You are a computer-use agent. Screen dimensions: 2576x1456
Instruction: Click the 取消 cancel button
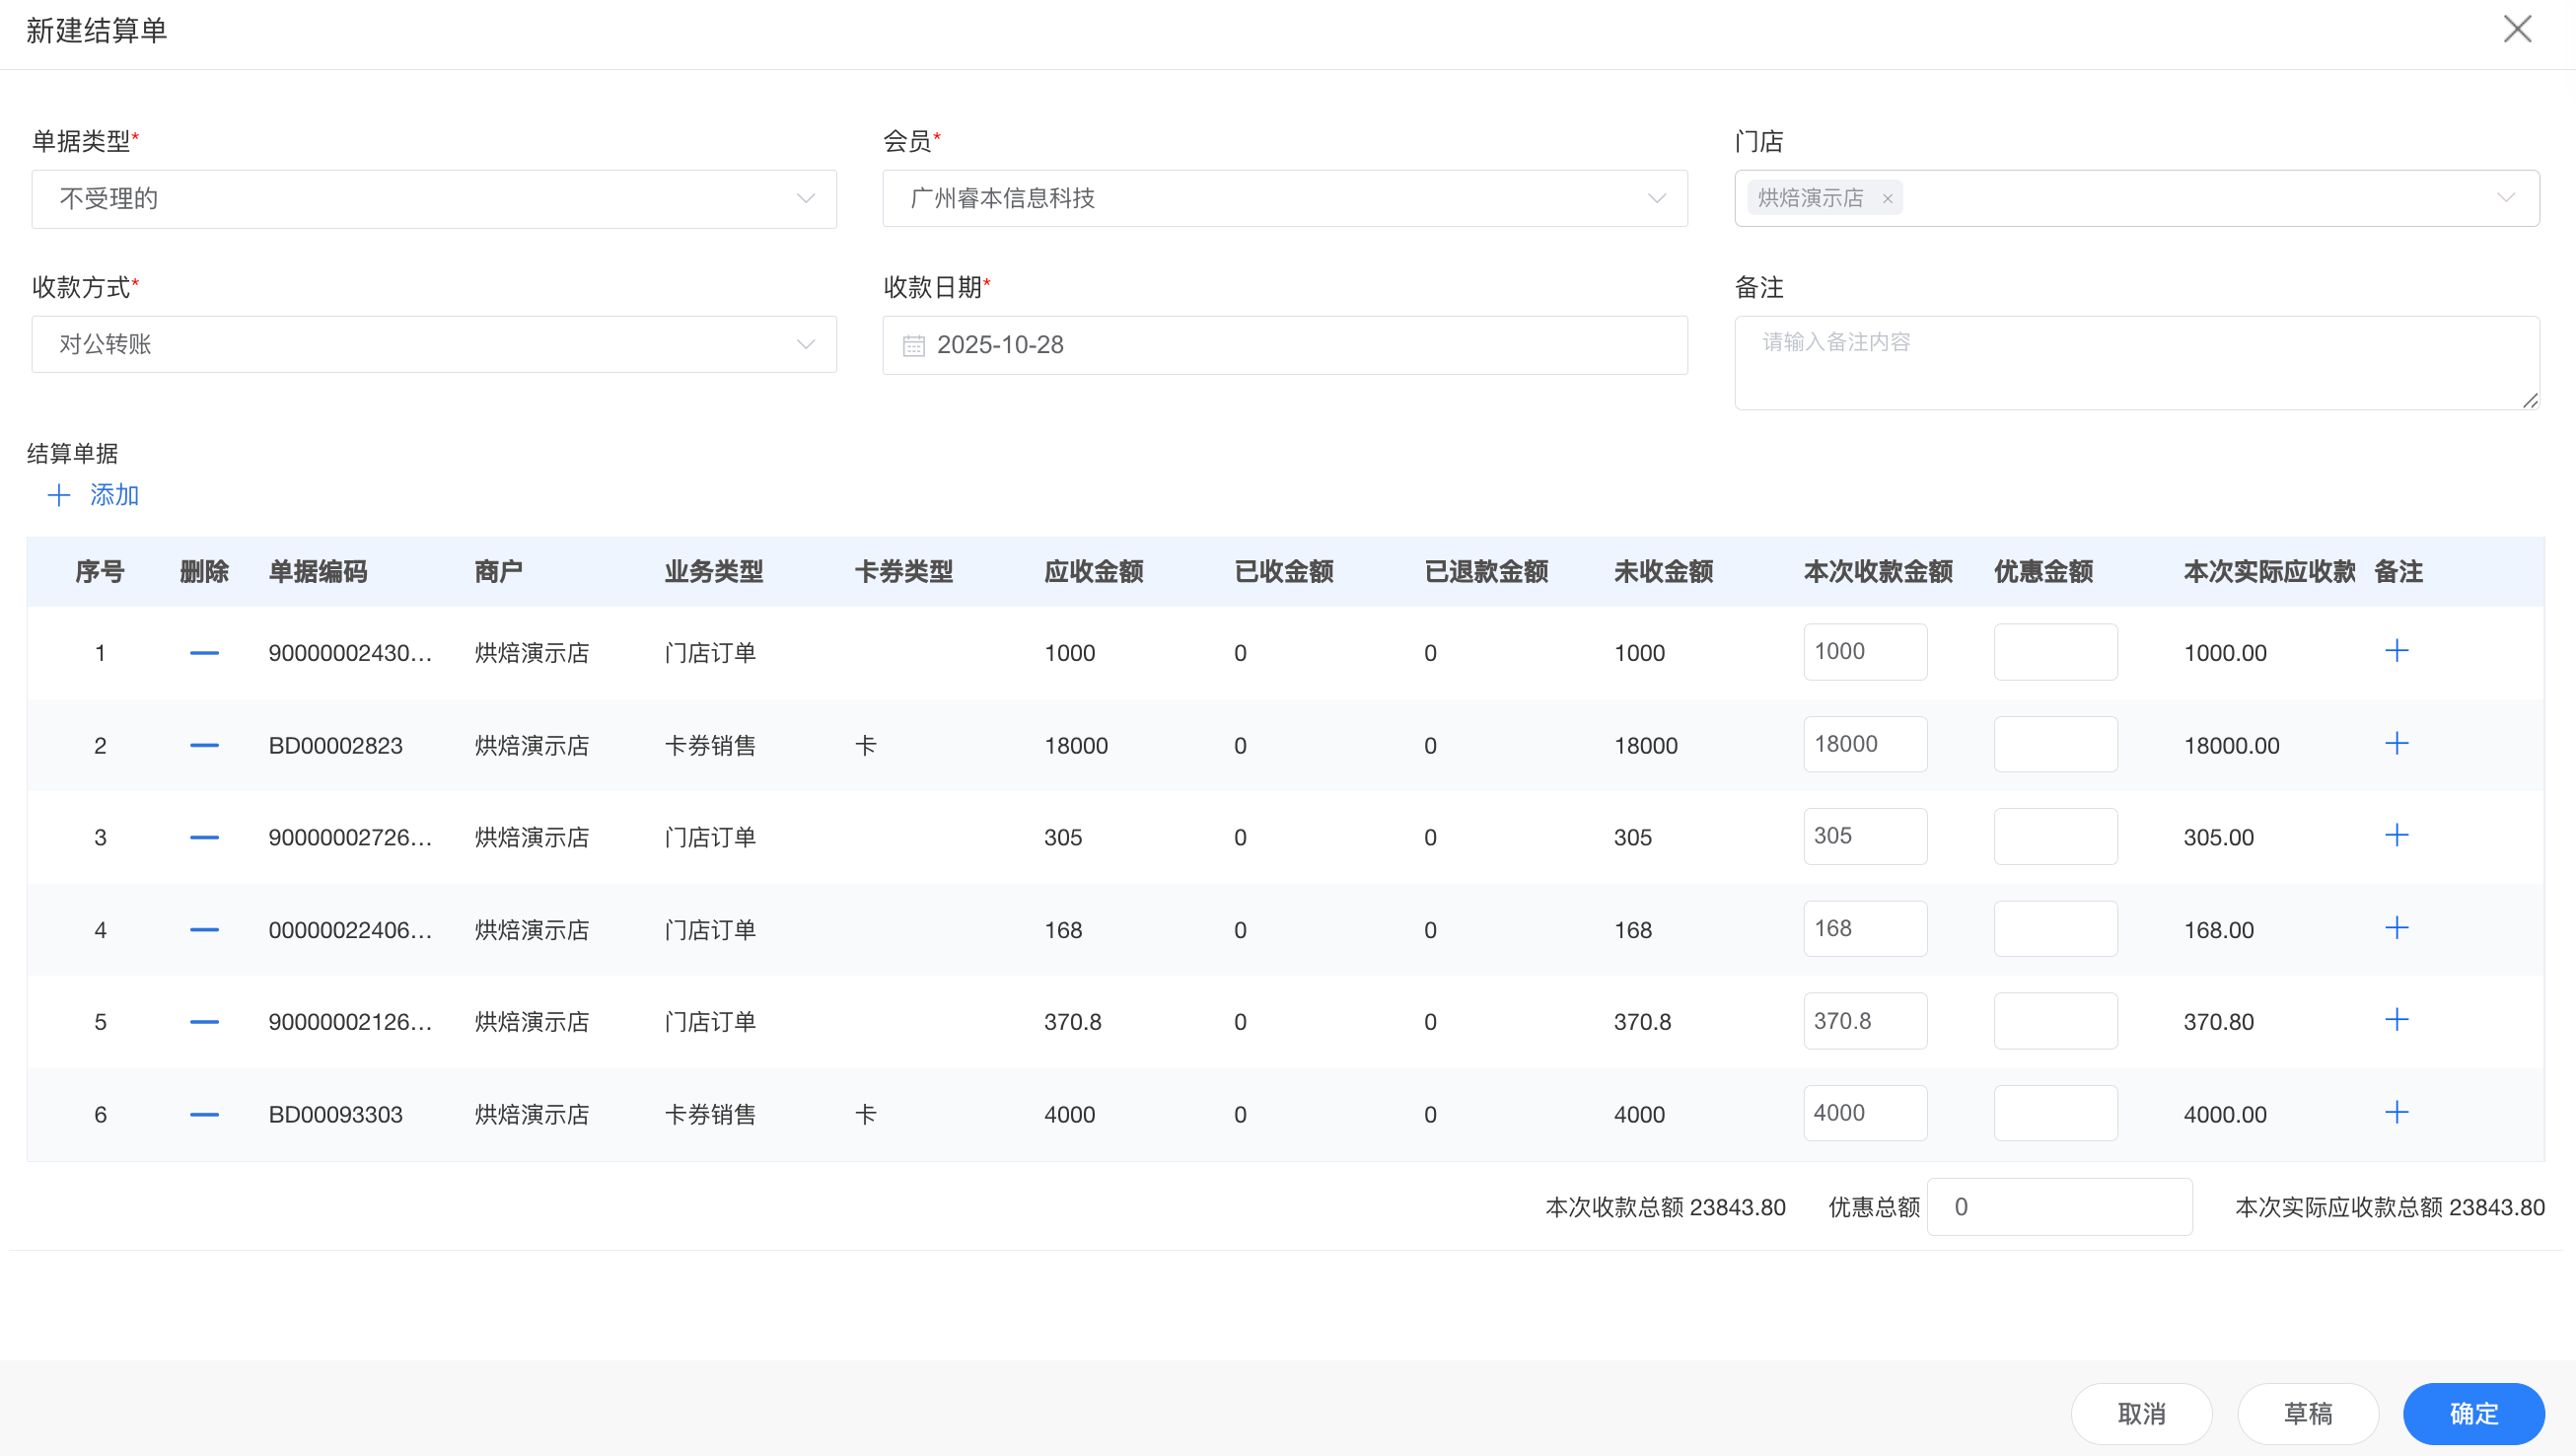(x=2141, y=1413)
